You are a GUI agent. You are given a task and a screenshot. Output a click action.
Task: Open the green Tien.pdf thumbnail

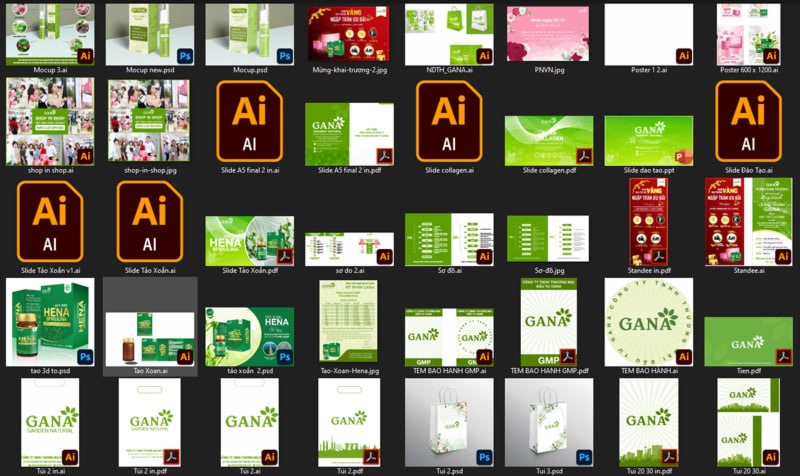tap(748, 341)
